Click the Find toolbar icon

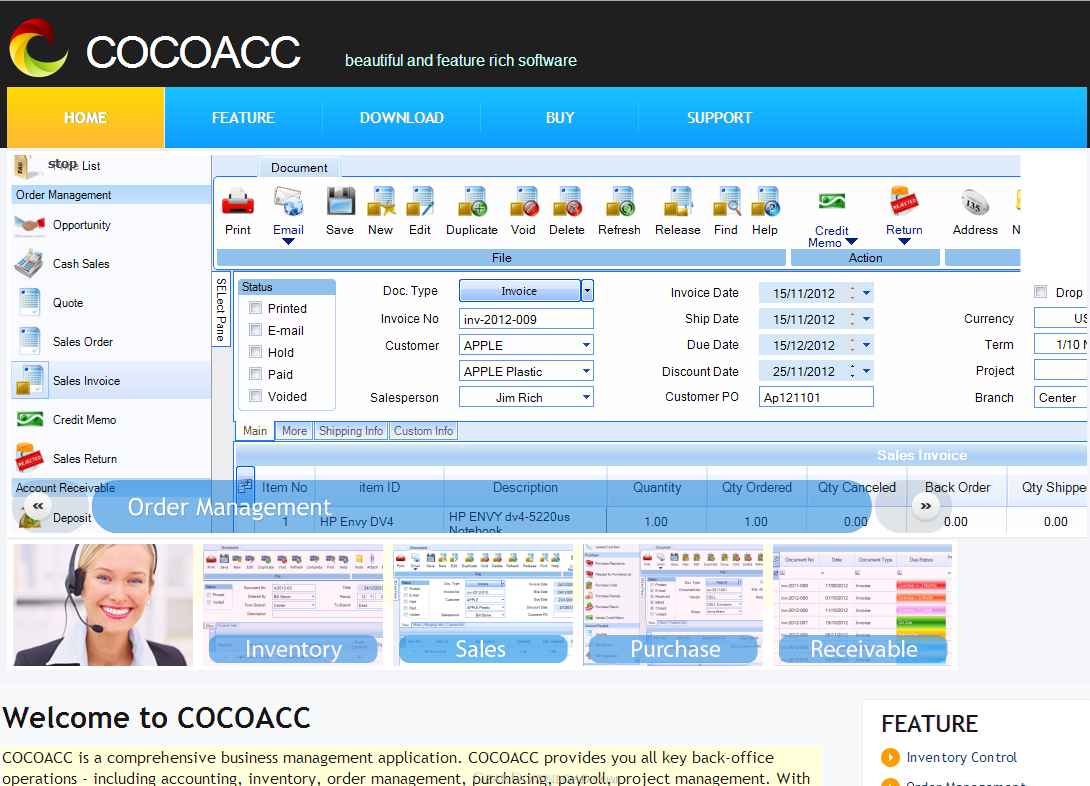726,202
